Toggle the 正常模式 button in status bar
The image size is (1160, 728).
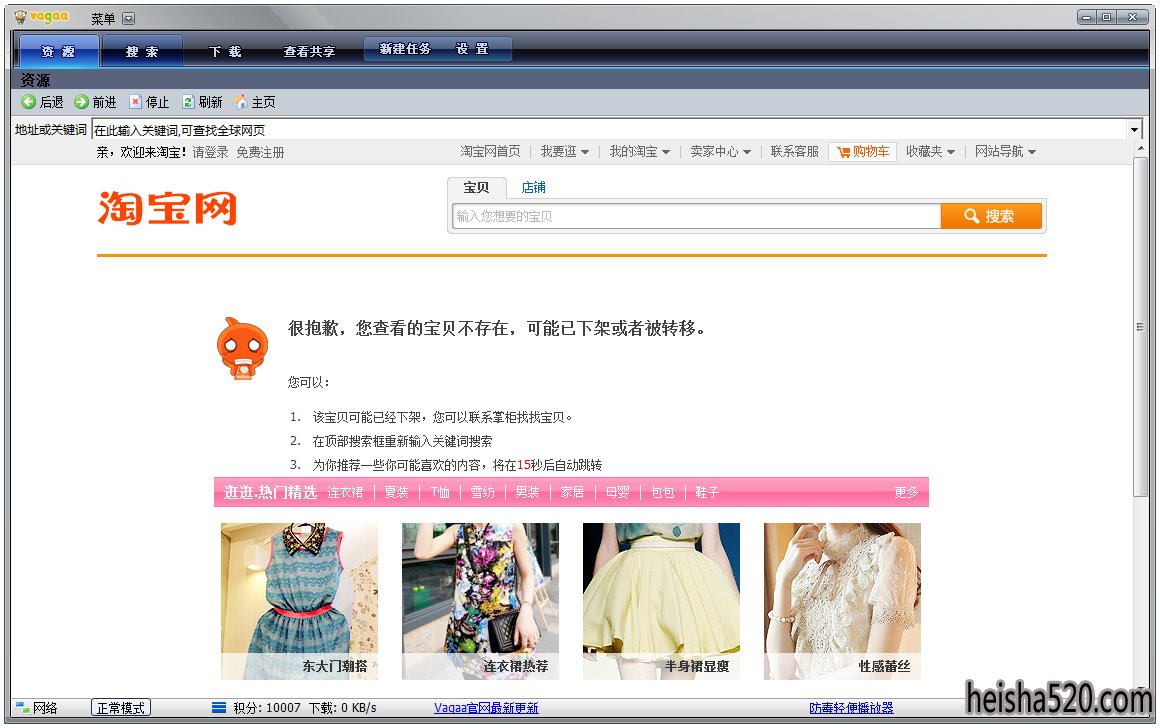(121, 708)
